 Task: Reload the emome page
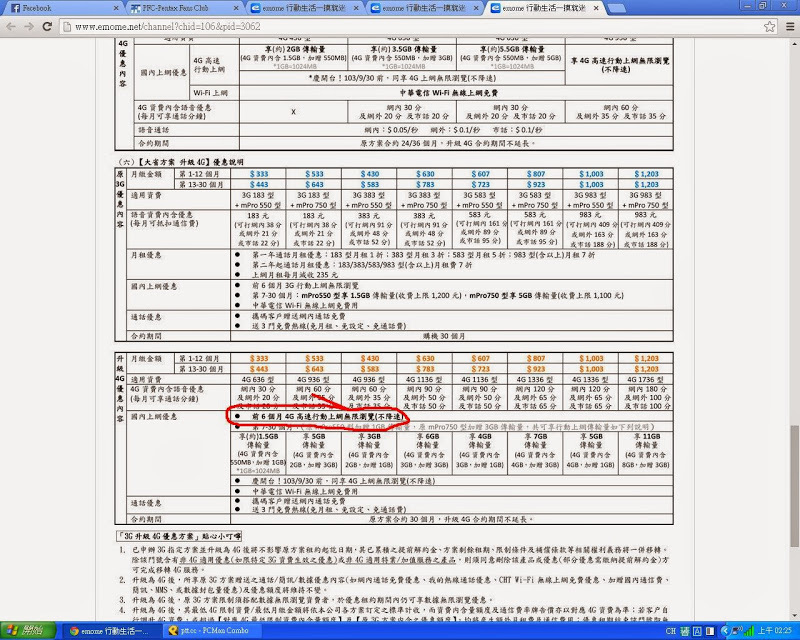47,27
